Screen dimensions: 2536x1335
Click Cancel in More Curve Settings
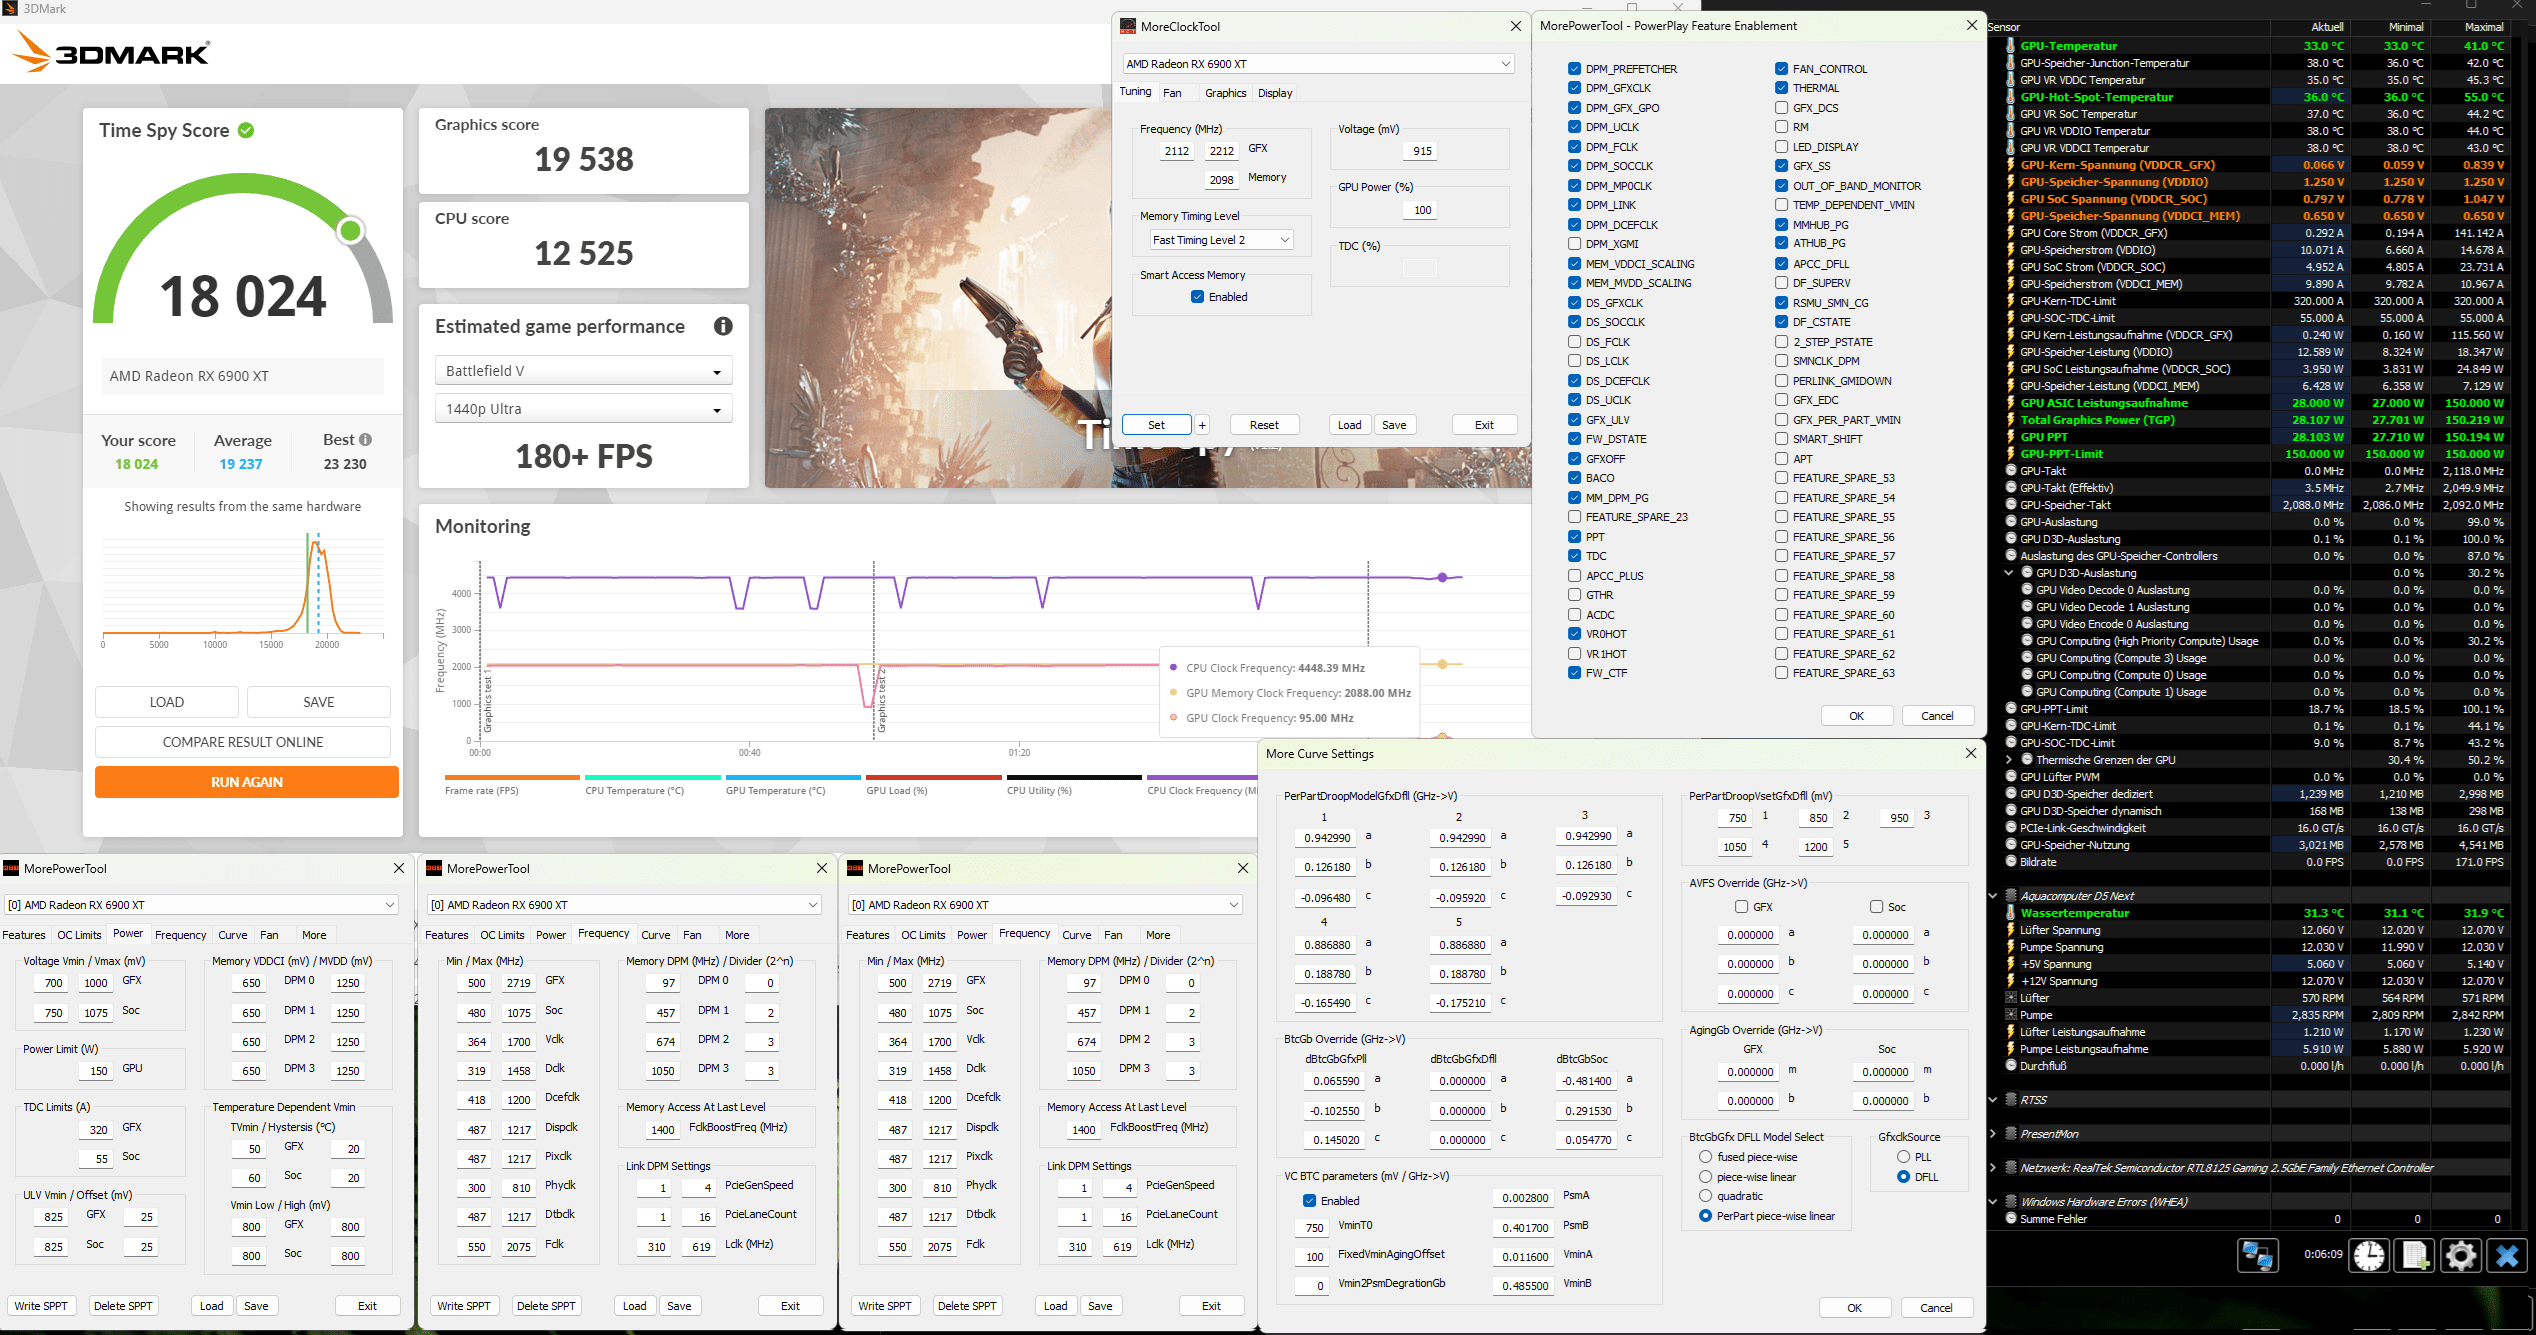pos(1936,1308)
